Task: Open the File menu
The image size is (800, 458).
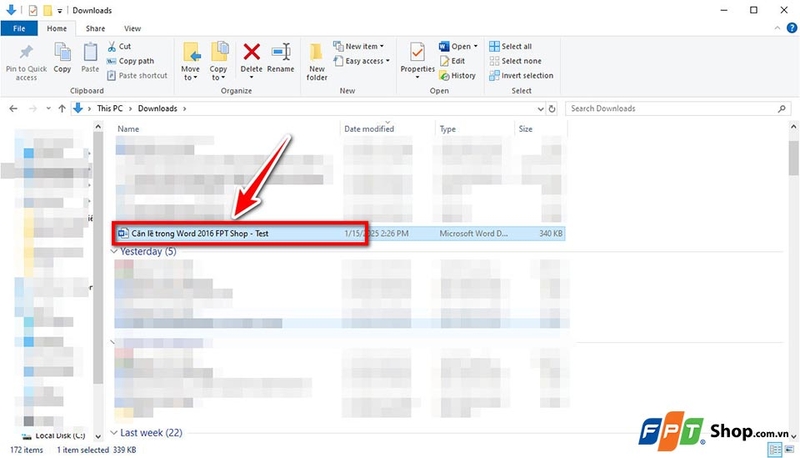Action: pyautogui.click(x=19, y=29)
